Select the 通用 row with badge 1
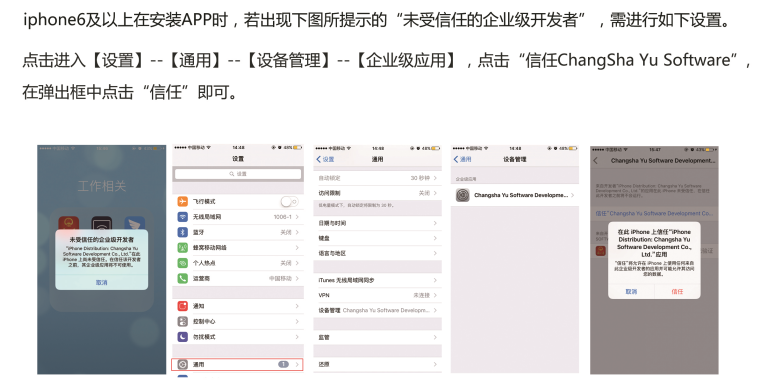The width and height of the screenshot is (761, 385). 238,364
